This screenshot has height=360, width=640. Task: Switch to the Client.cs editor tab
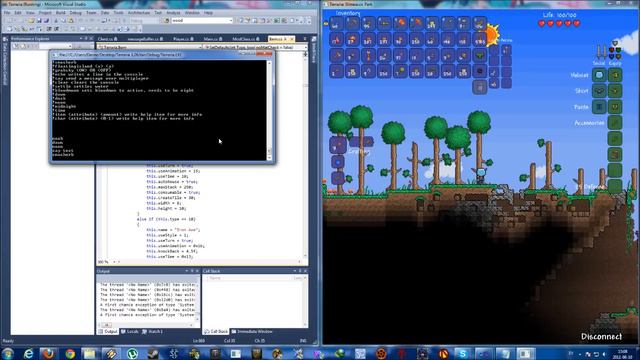[x=108, y=39]
